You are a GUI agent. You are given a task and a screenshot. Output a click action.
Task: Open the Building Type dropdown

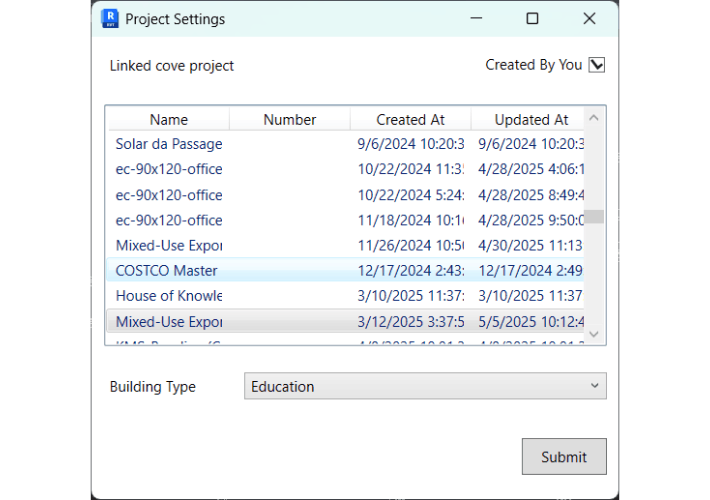(x=424, y=386)
